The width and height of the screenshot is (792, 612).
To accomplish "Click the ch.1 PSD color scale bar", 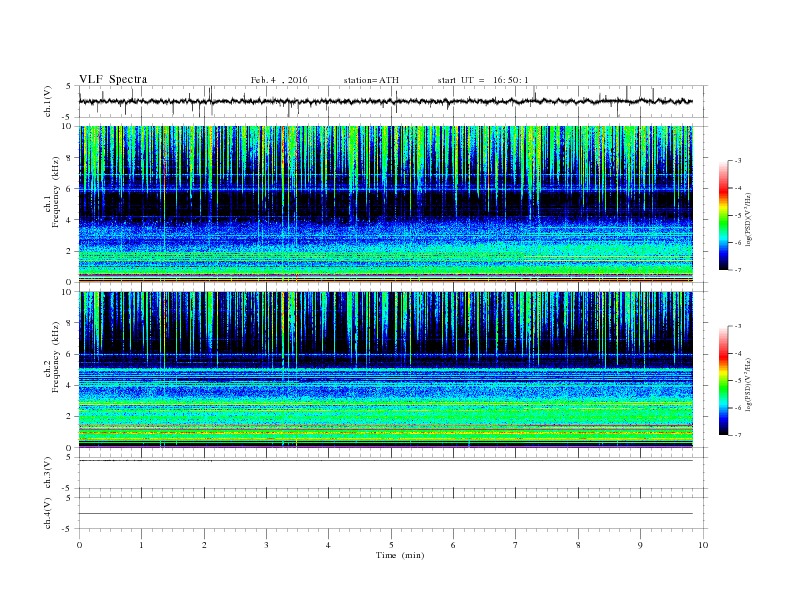I will [x=723, y=215].
